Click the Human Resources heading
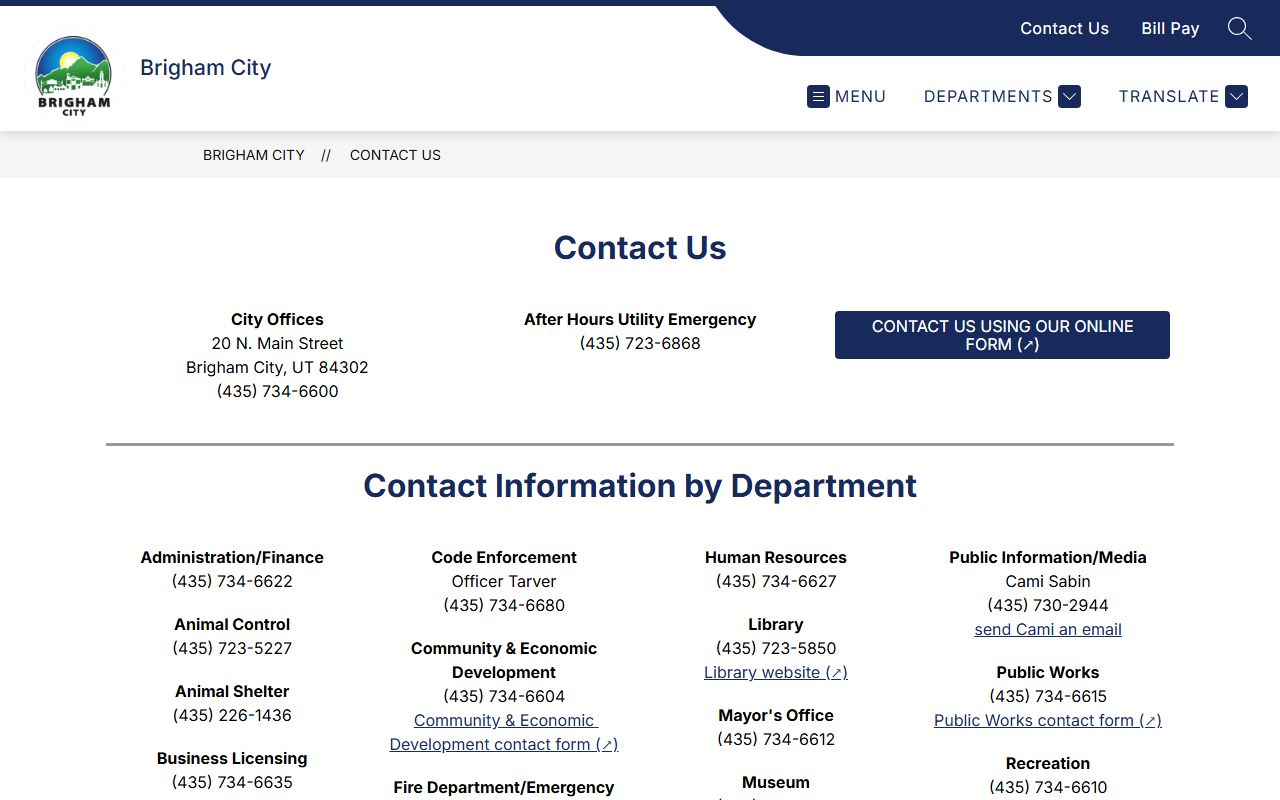This screenshot has height=800, width=1280. click(776, 557)
